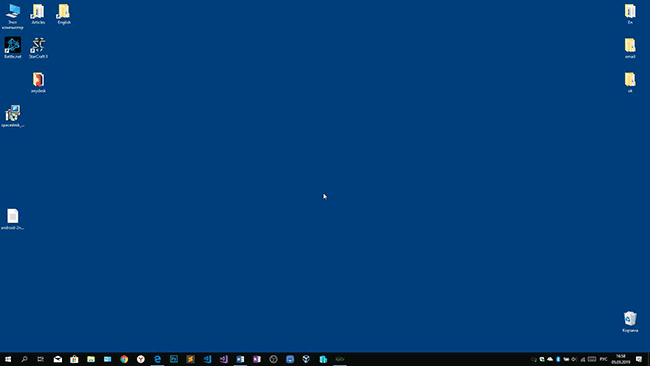Viewport: 650px width, 366px height.
Task: Select the Battle.net desktop shortcut
Action: click(x=12, y=48)
